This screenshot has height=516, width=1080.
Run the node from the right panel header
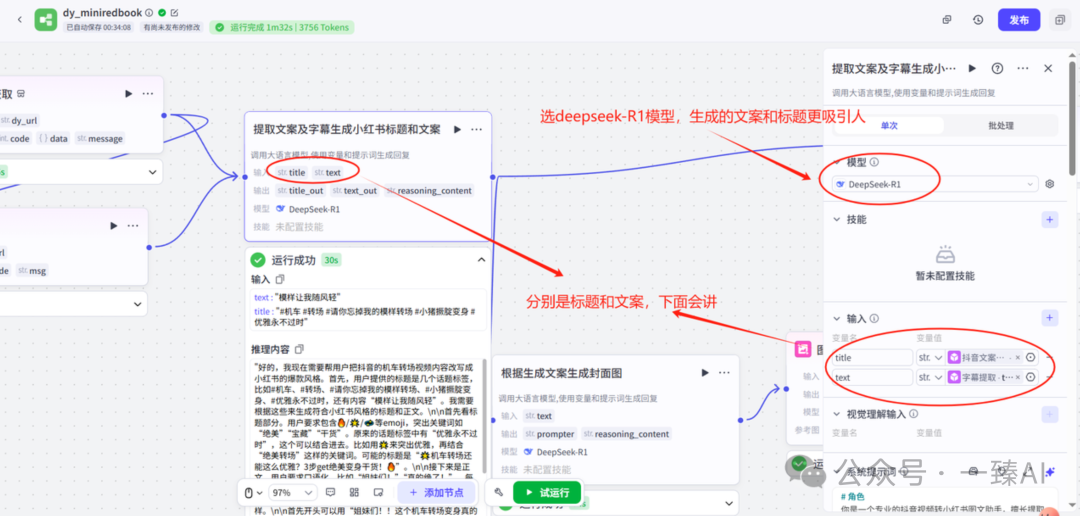click(973, 68)
